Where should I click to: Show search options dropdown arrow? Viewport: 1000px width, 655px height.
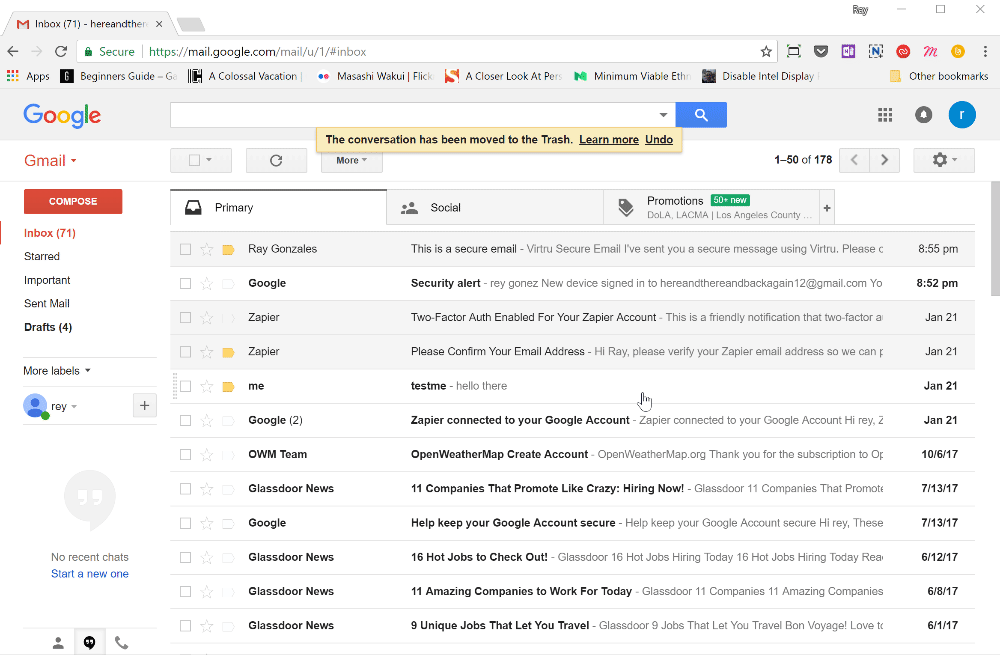[x=663, y=115]
